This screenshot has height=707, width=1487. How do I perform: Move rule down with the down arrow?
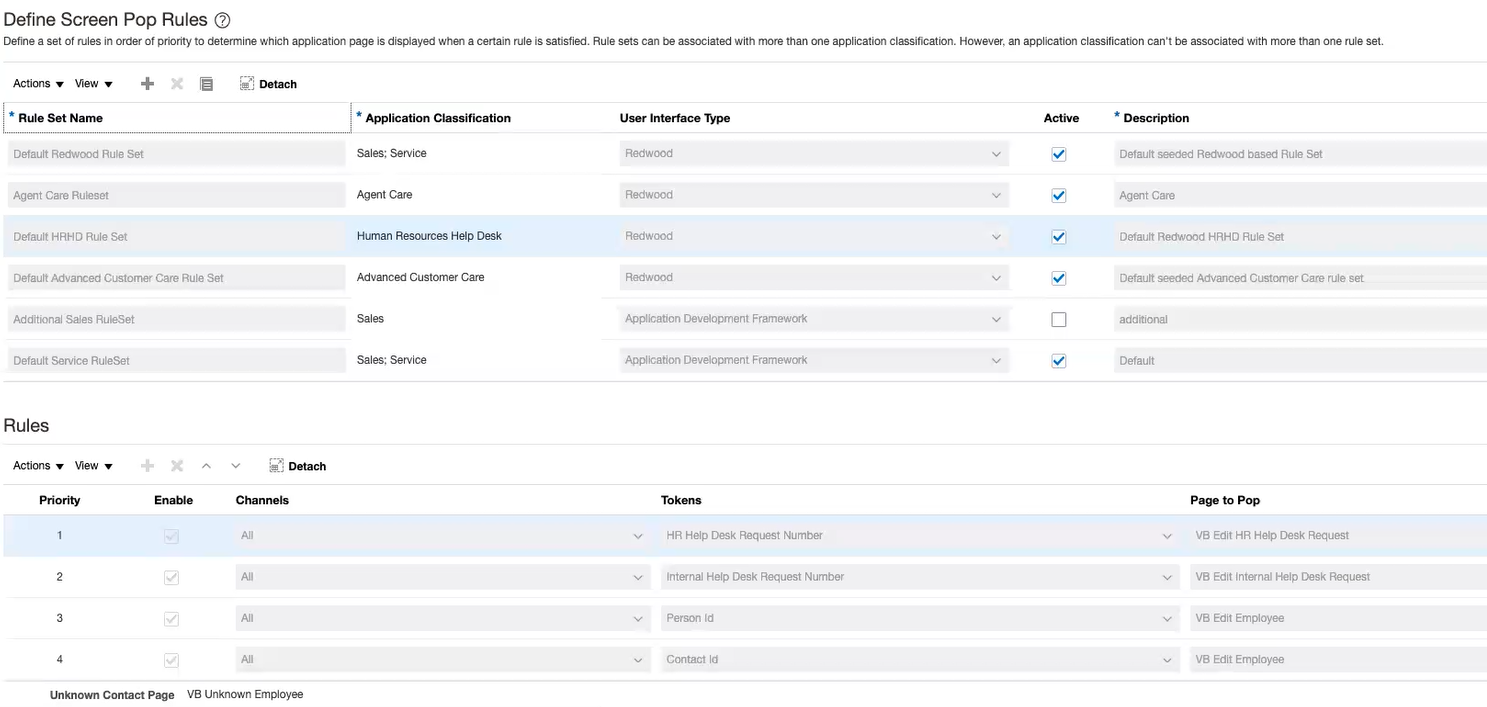click(x=236, y=466)
